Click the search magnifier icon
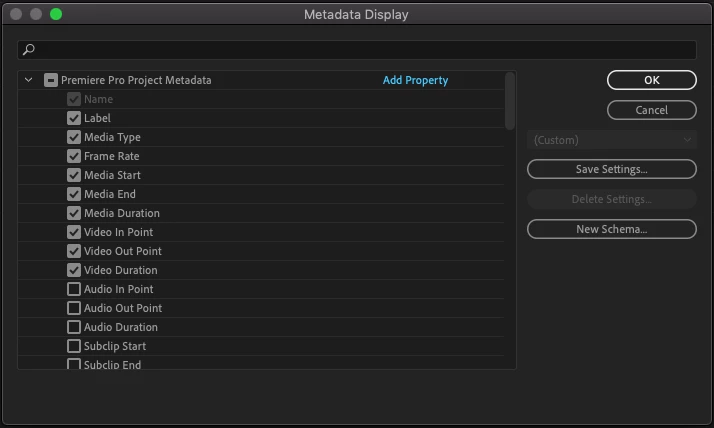The width and height of the screenshot is (714, 428). [x=29, y=49]
